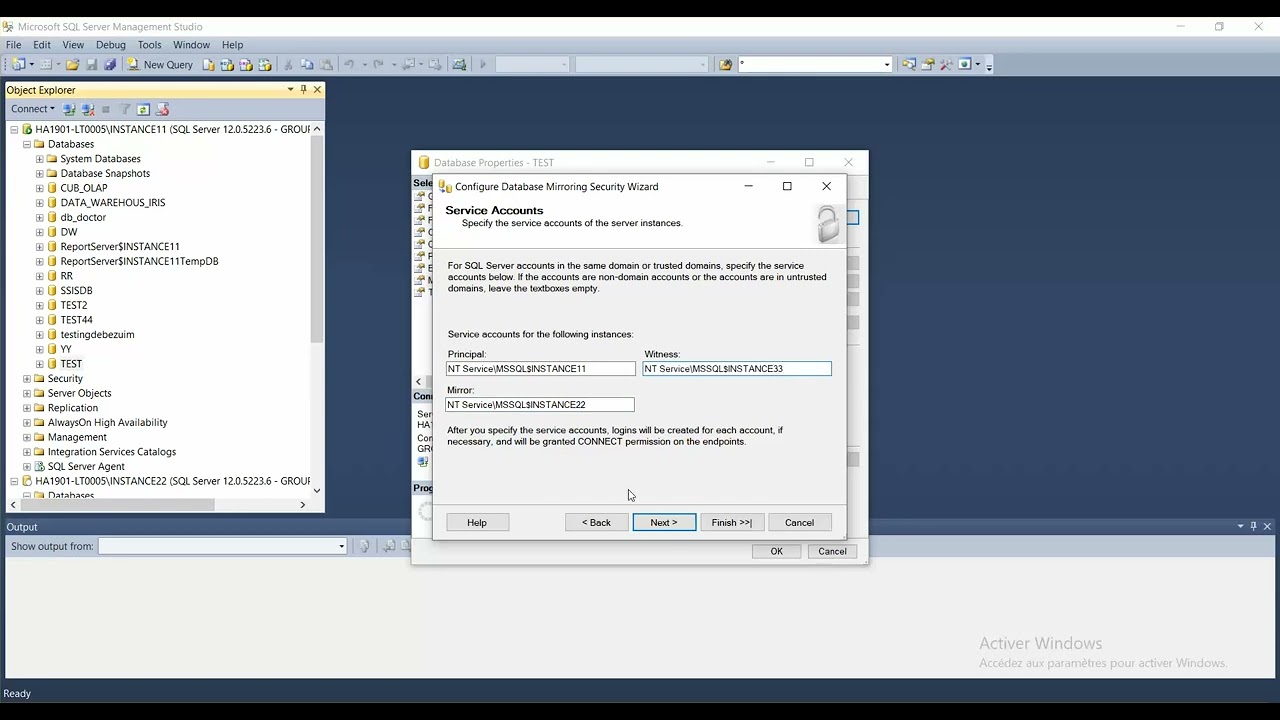Pin the Object Explorer panel

coord(304,89)
